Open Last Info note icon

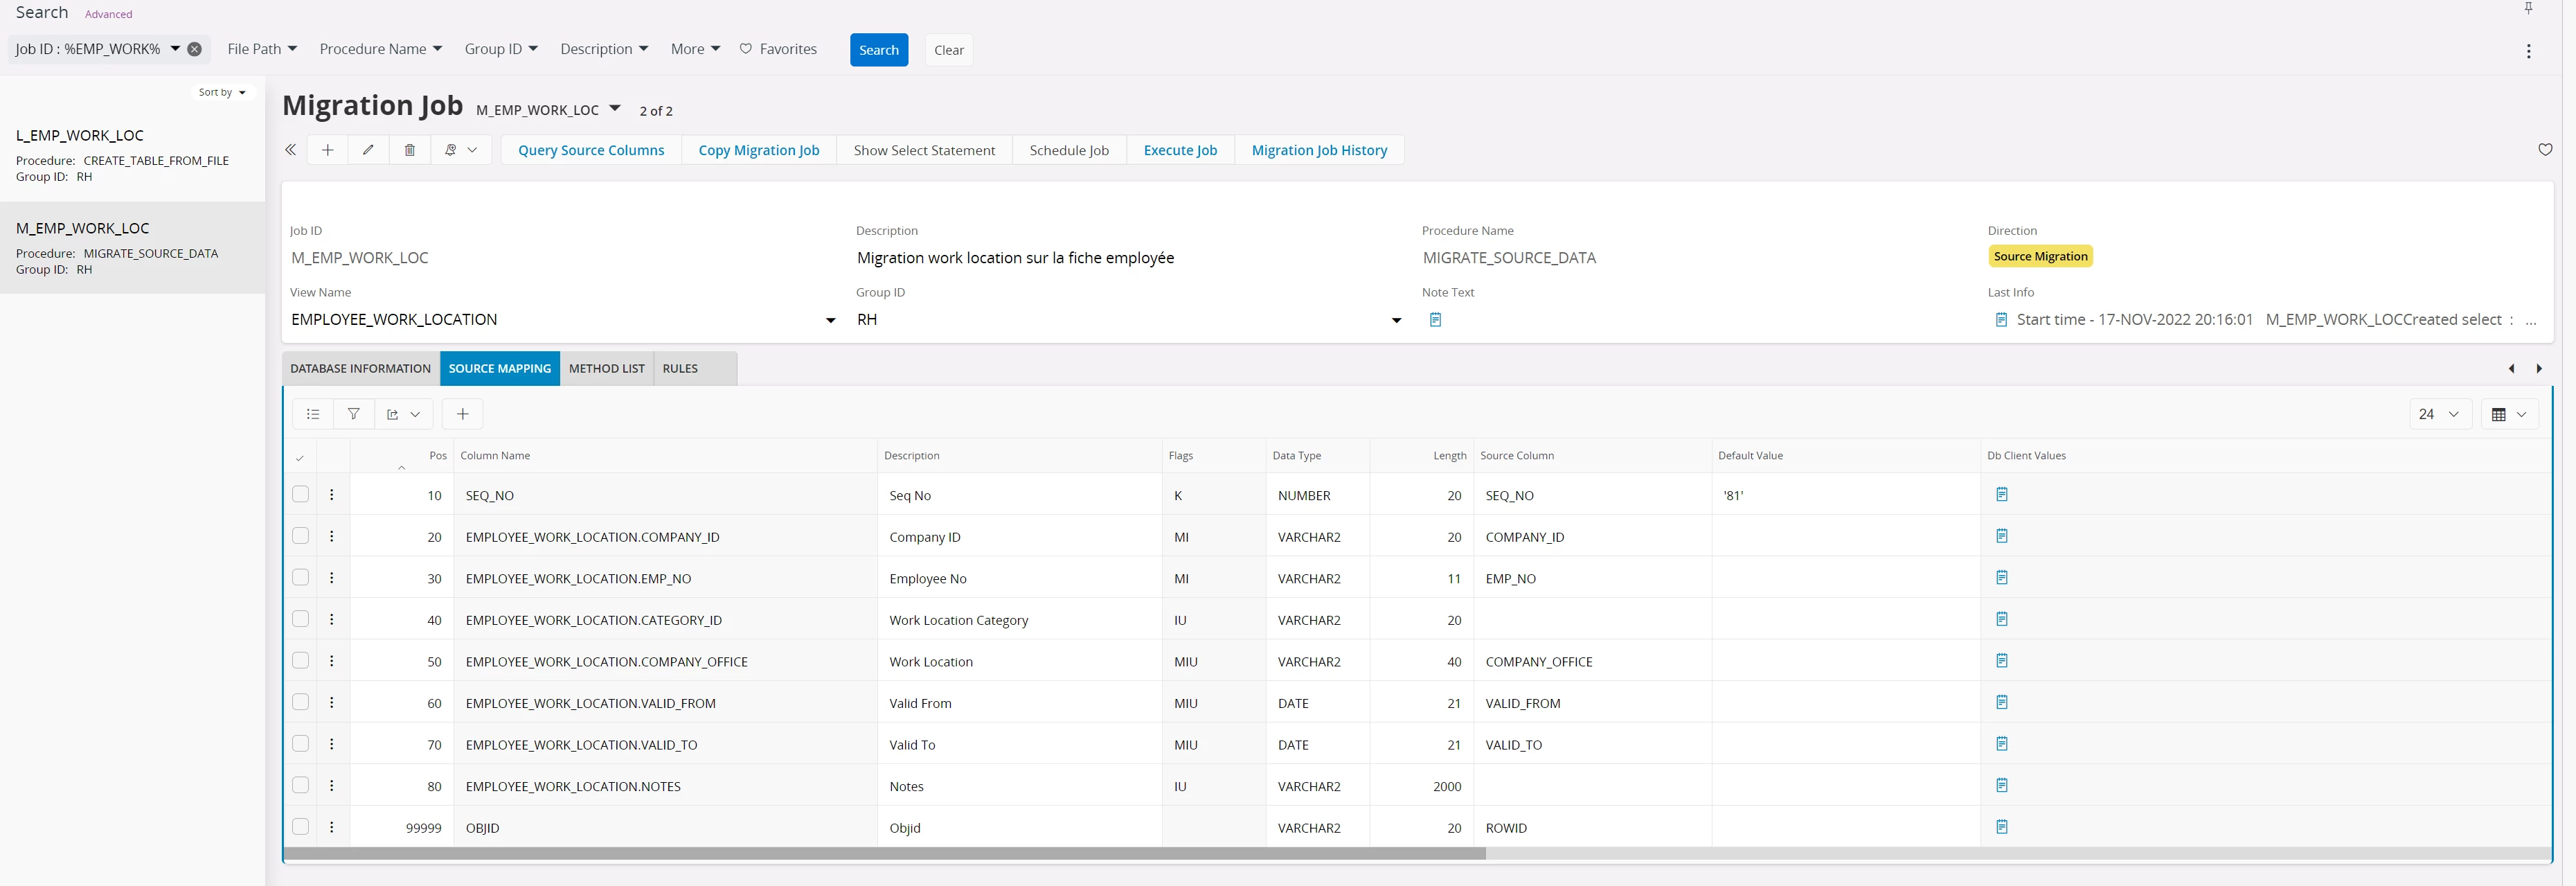click(2001, 320)
